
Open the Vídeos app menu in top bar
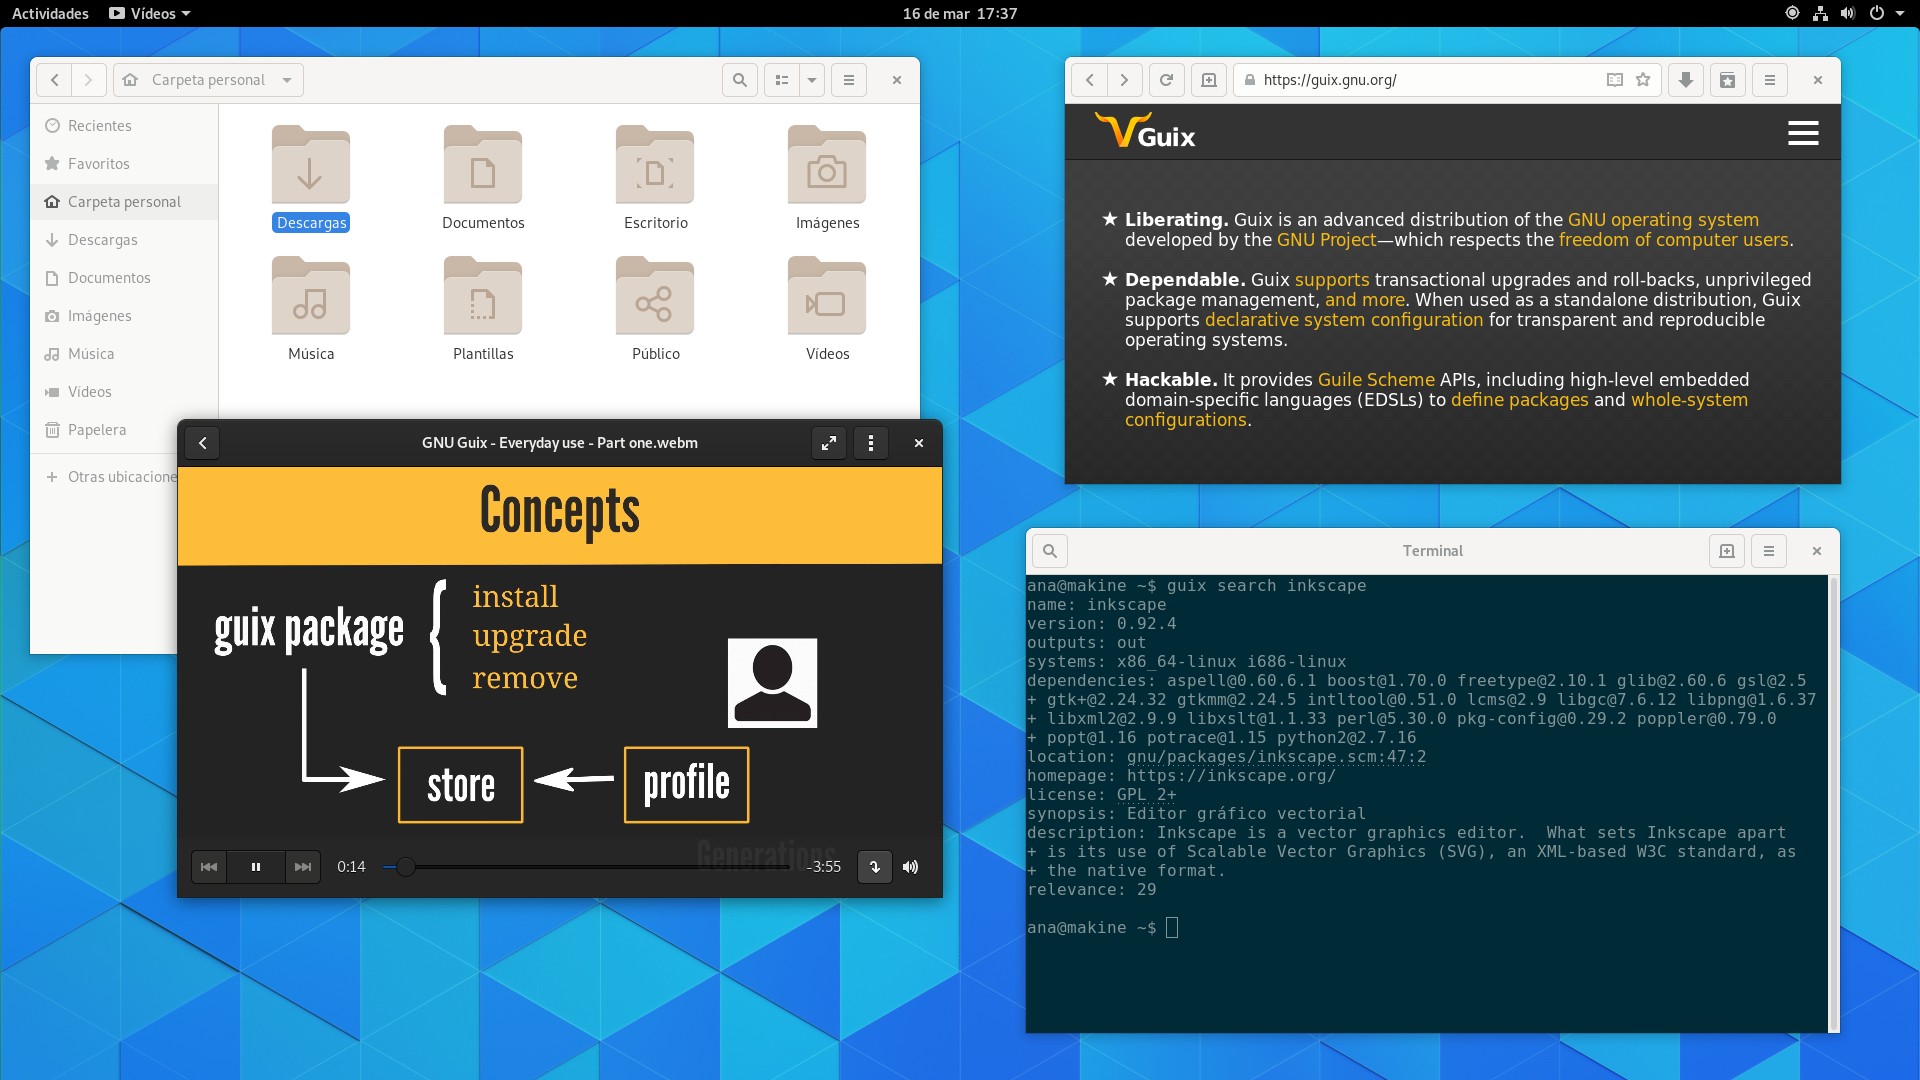[x=150, y=13]
